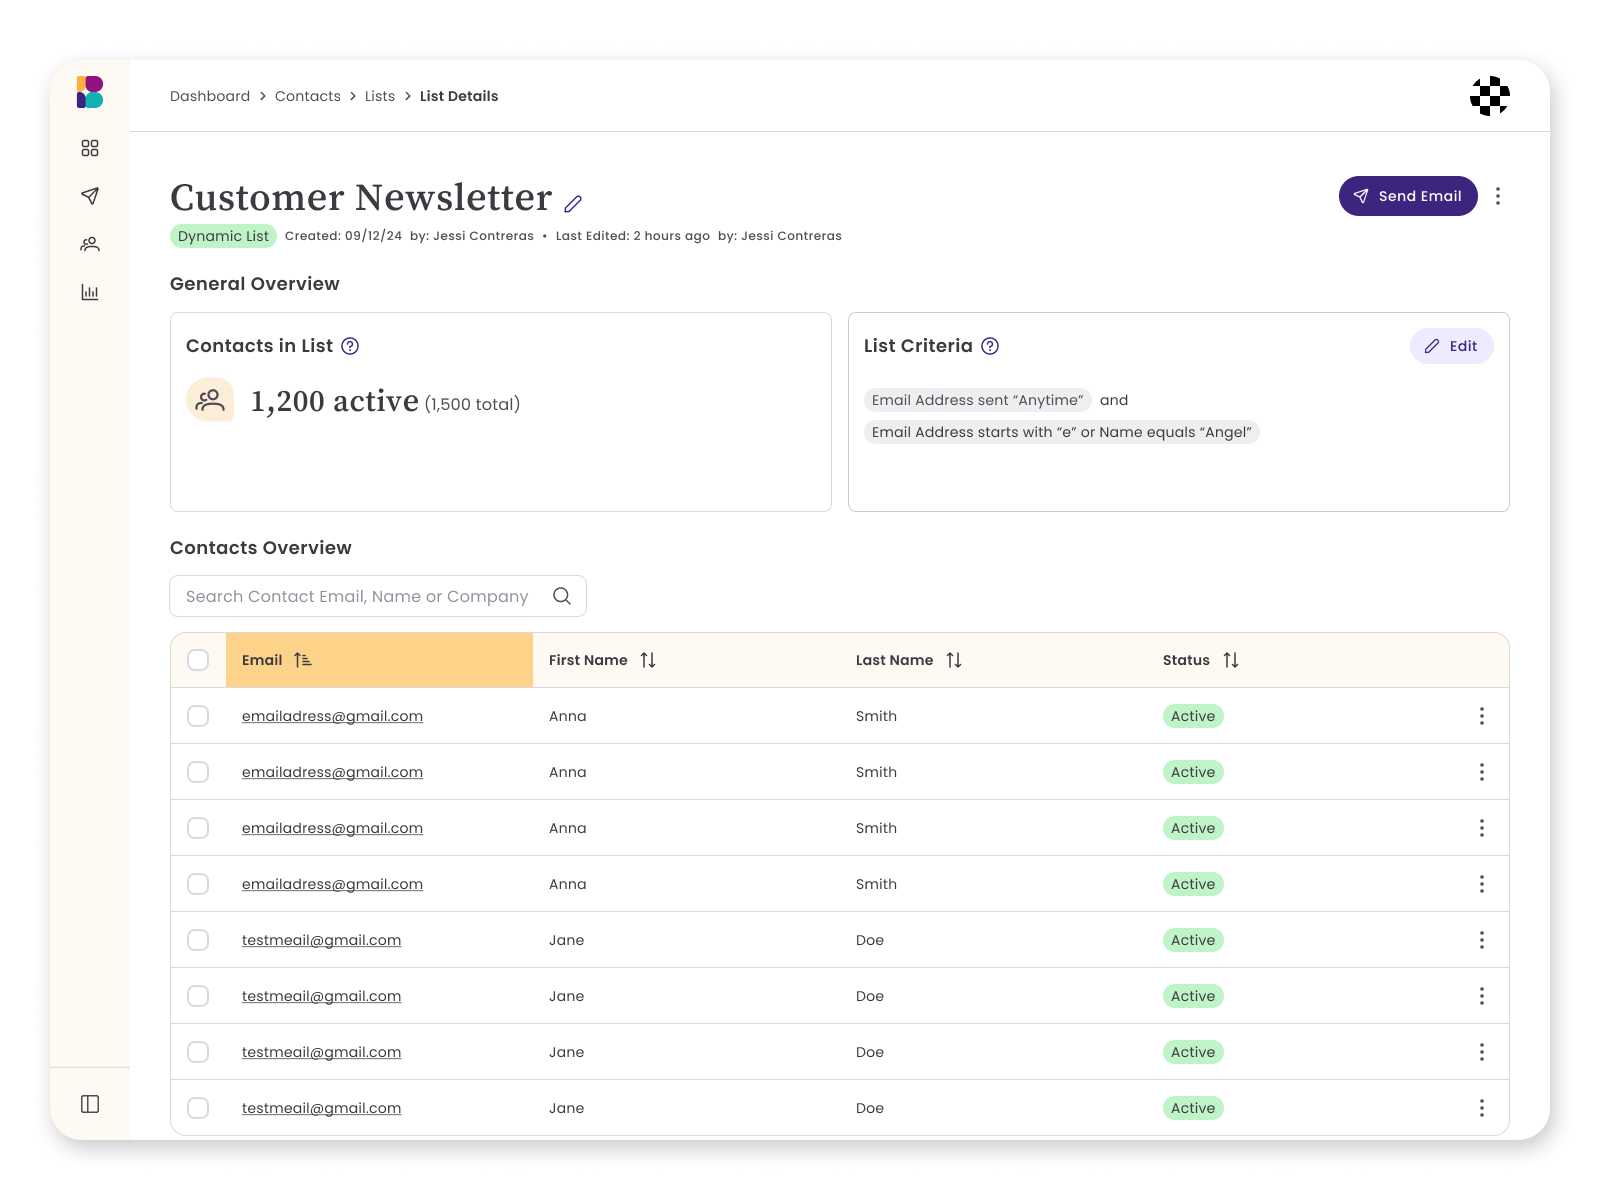Click Active status badge in last row
Screen dimensions: 1600x1200
(1193, 1108)
